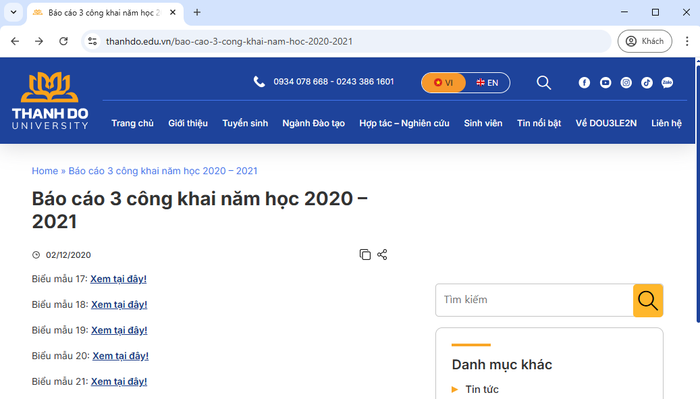Open the Chrome three-dot menu
700x399 pixels.
coord(687,41)
